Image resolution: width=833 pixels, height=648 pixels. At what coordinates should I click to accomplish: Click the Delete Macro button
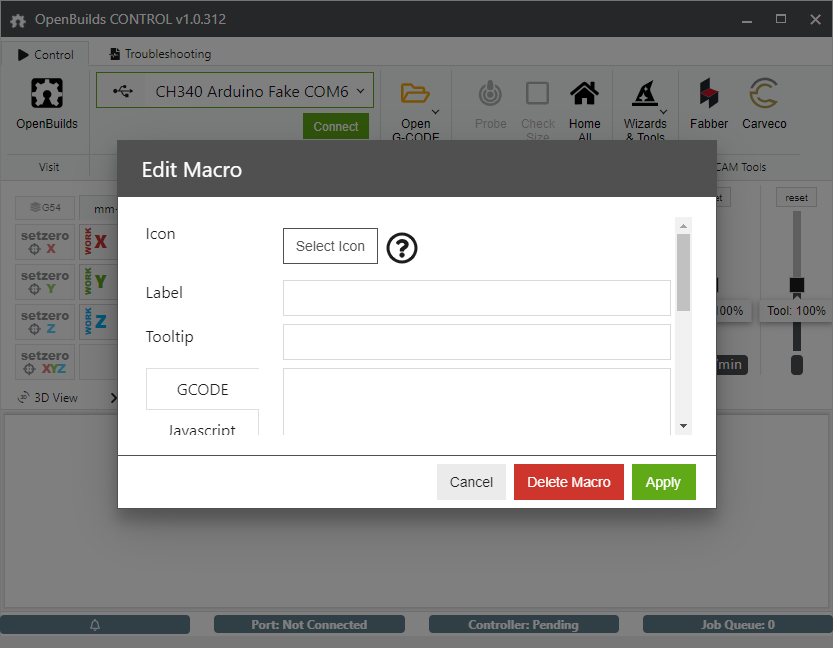pos(569,482)
